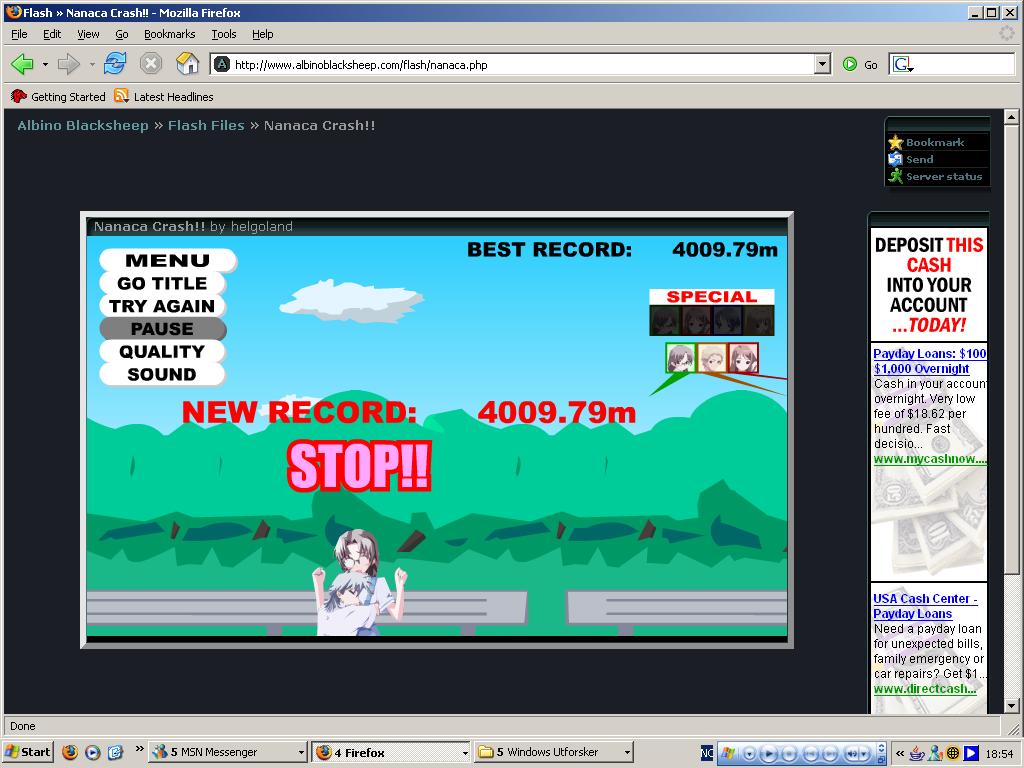The height and width of the screenshot is (768, 1024).
Task: Expand the Firefox taskbar group
Action: pyautogui.click(x=464, y=753)
